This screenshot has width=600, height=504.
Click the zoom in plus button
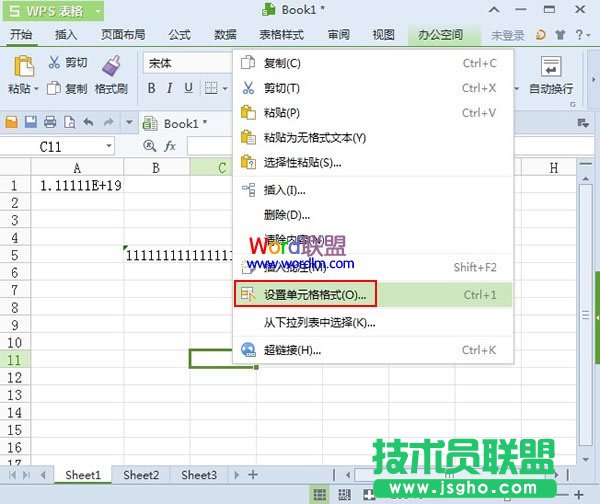click(x=579, y=495)
